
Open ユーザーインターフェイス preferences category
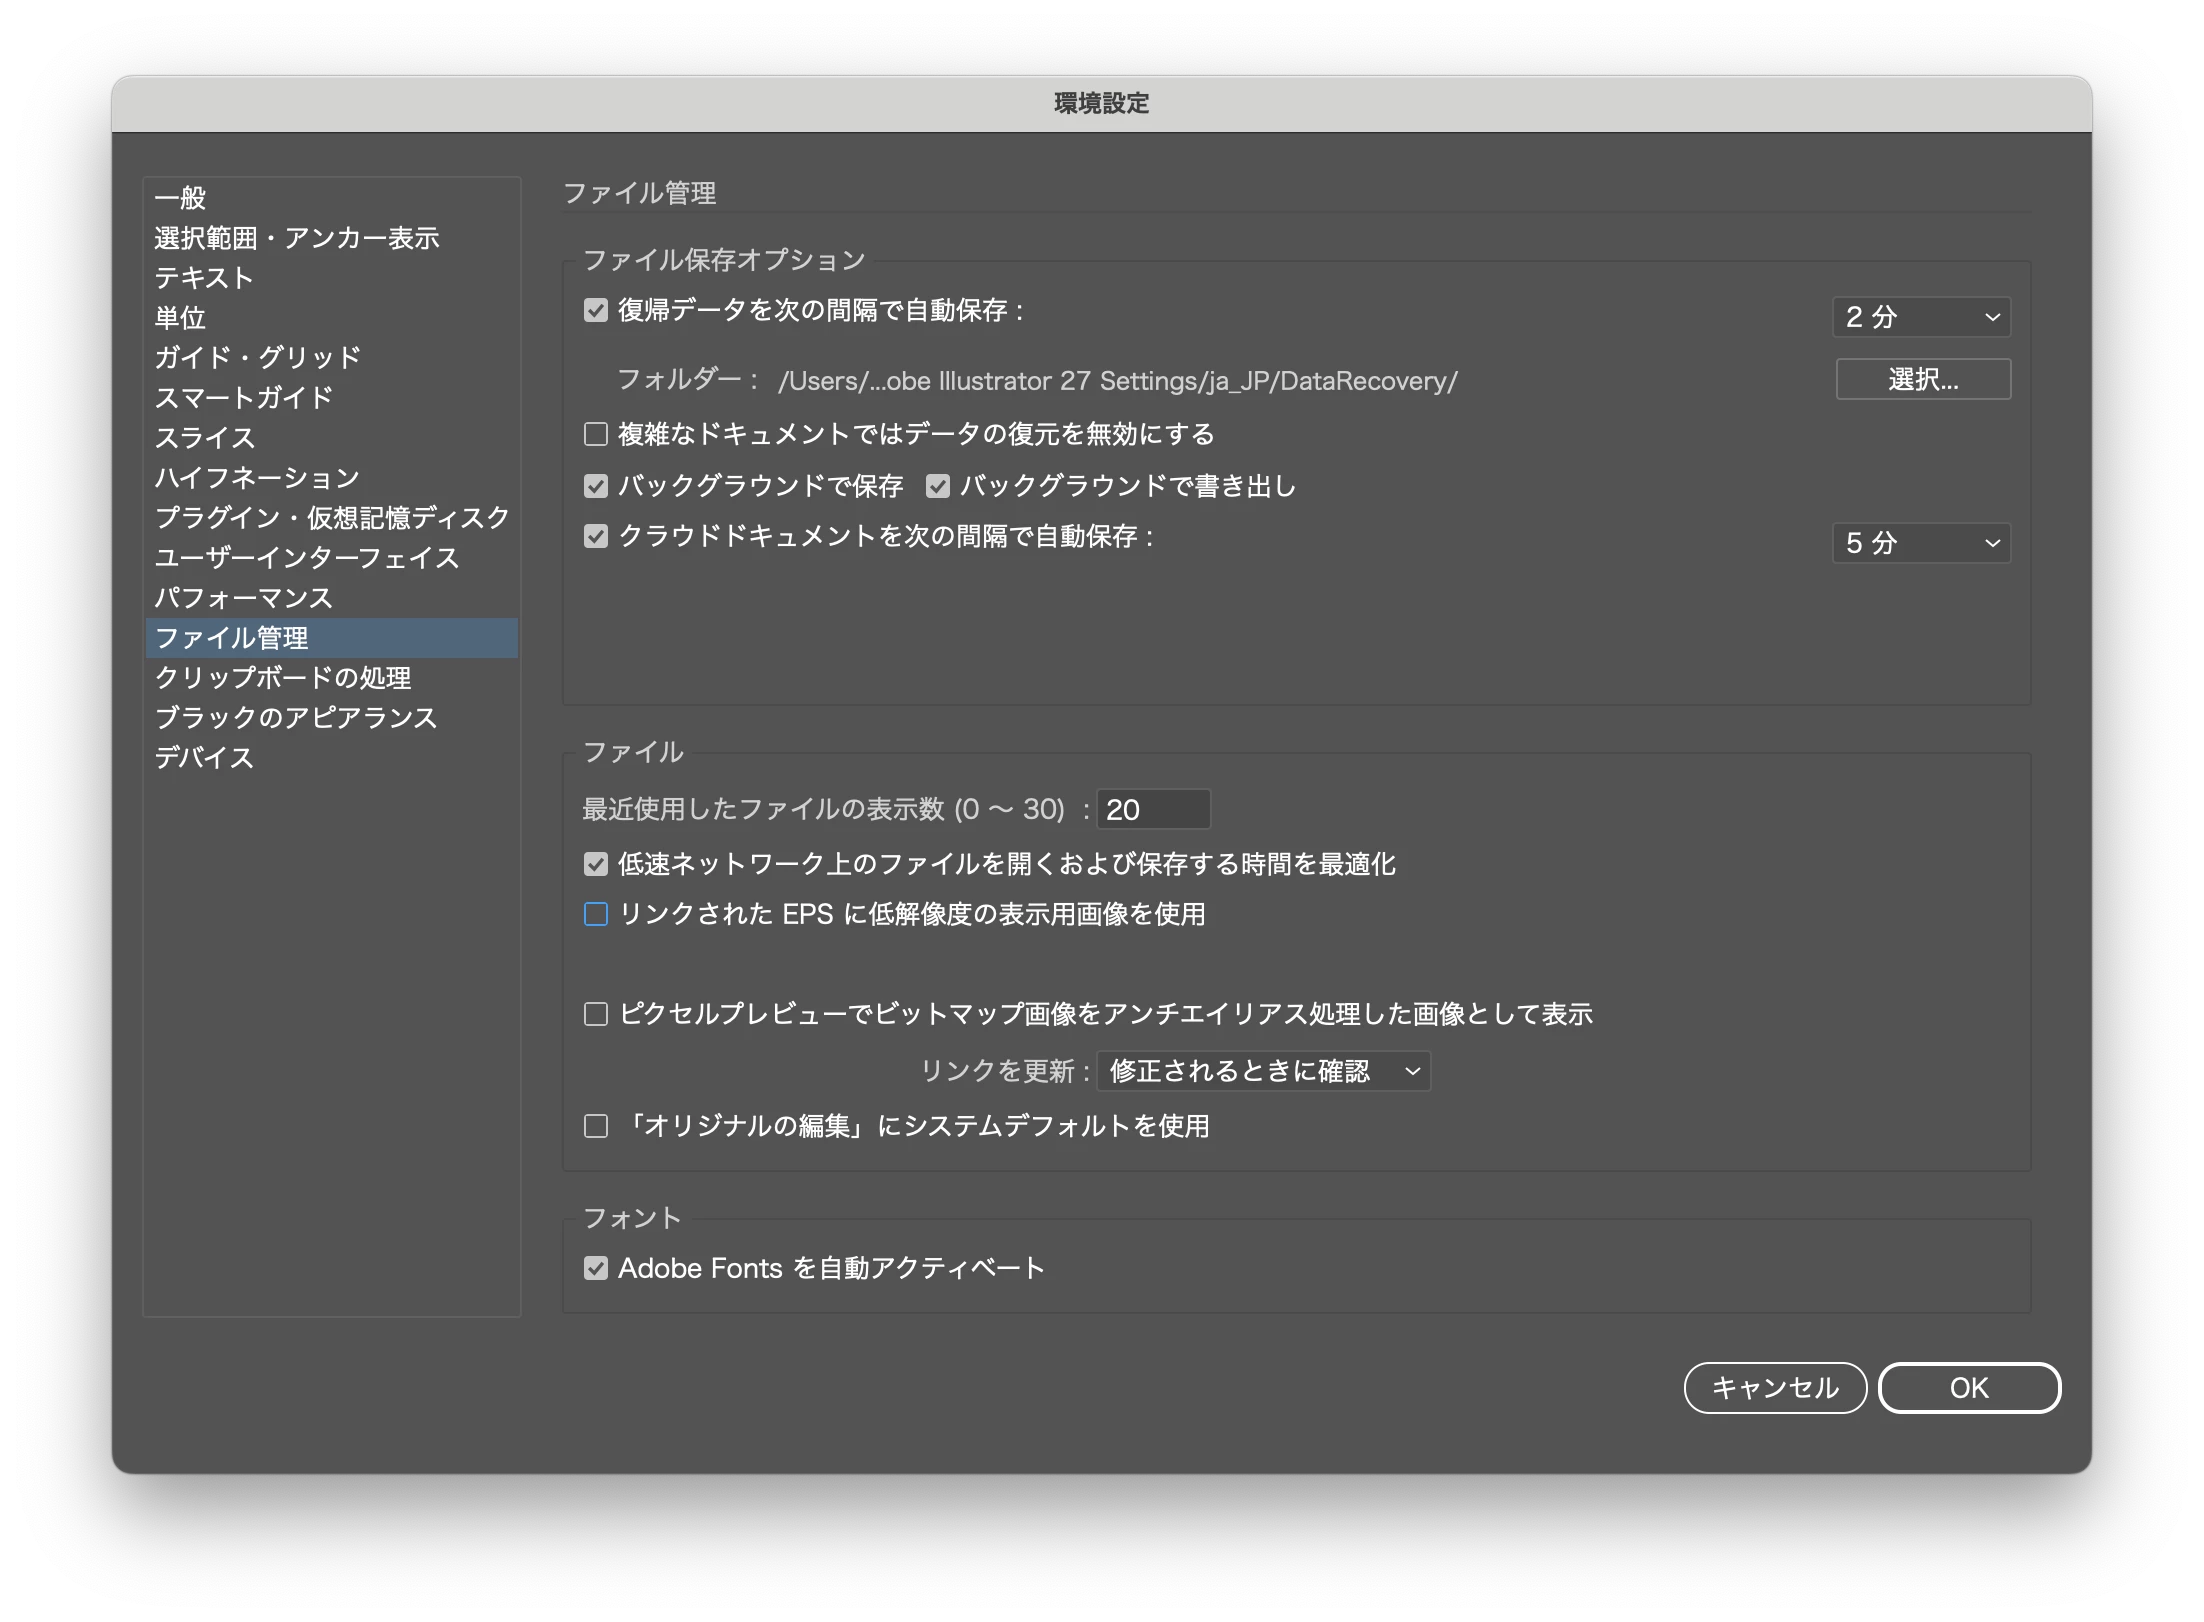click(x=306, y=558)
